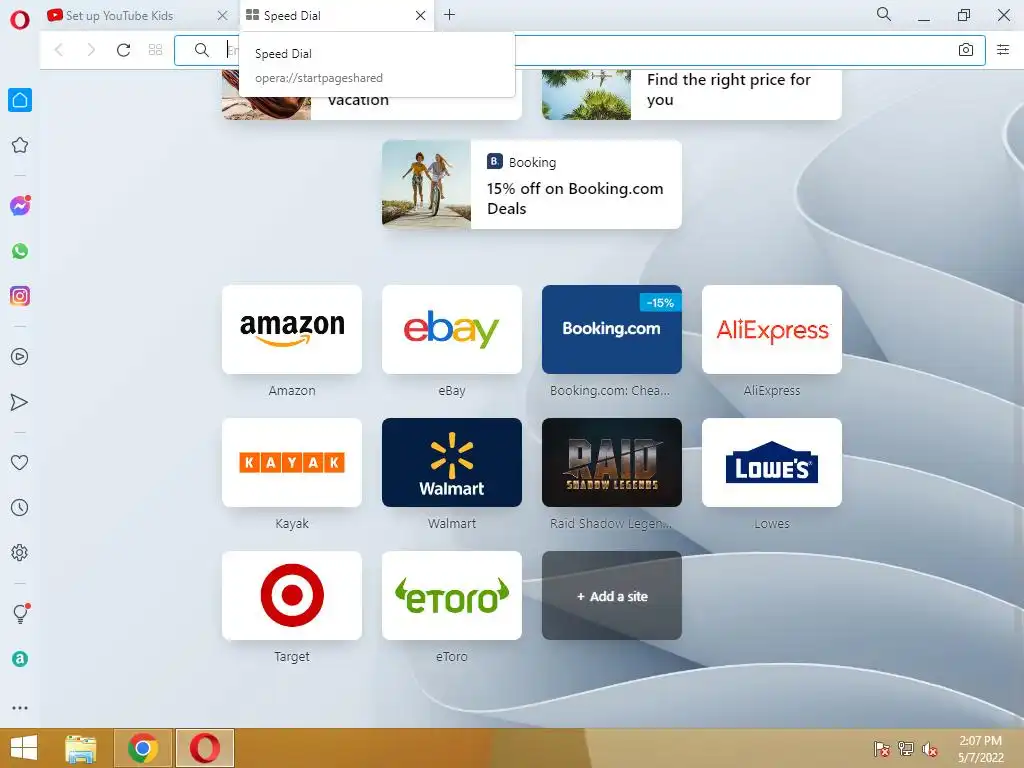The width and height of the screenshot is (1024, 768).
Task: Go forward with the forward arrow
Action: pos(91,50)
